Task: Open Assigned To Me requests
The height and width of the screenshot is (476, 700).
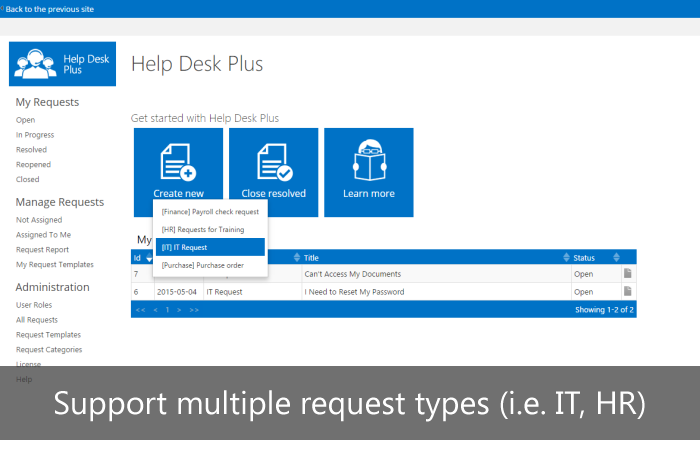Action: [x=43, y=234]
